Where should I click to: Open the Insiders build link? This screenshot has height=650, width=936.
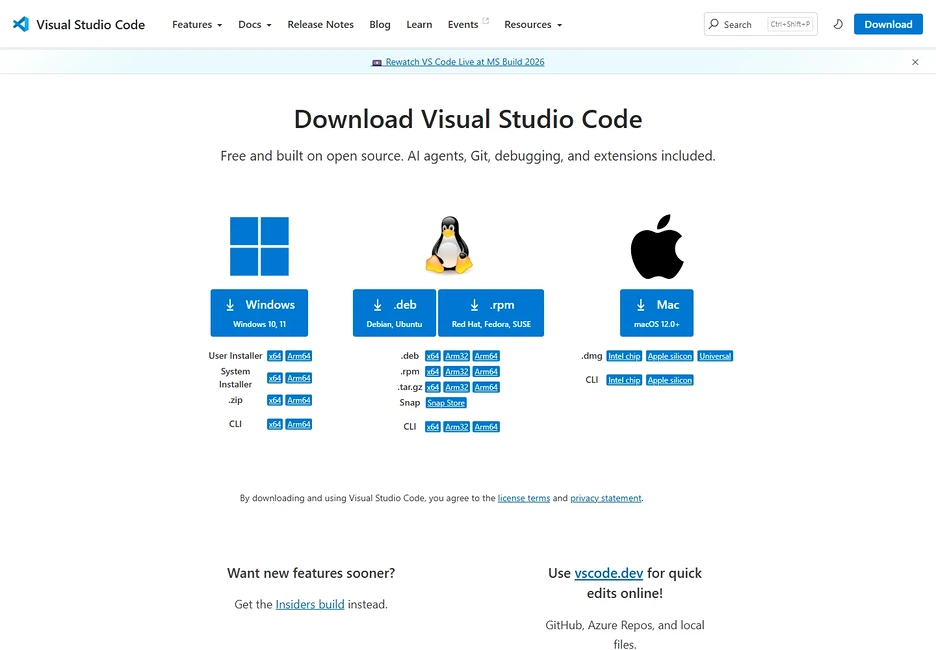(310, 605)
